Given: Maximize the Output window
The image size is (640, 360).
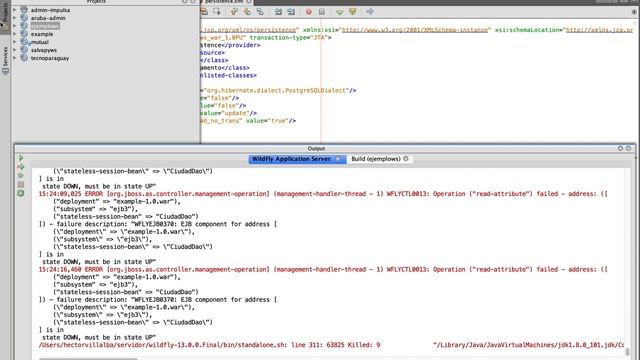Looking at the screenshot, I should coord(628,149).
